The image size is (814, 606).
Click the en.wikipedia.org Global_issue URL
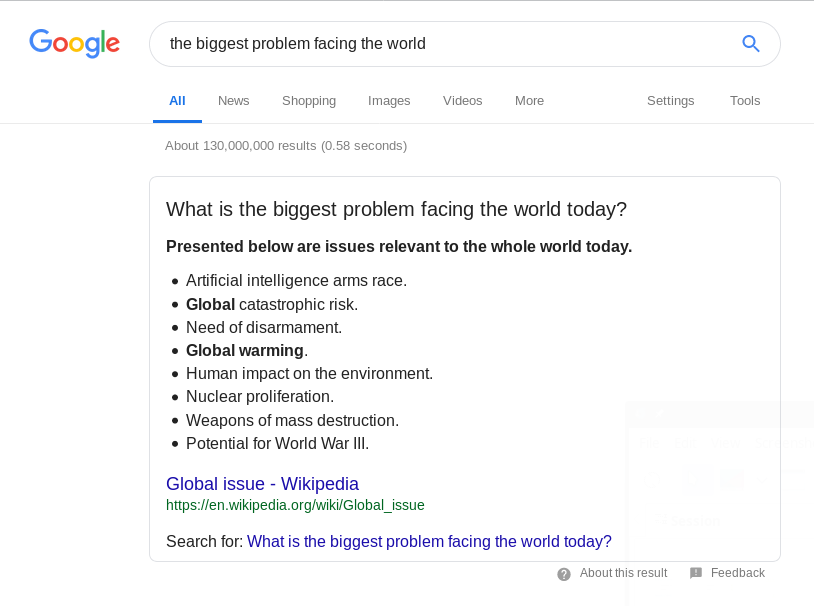[295, 505]
